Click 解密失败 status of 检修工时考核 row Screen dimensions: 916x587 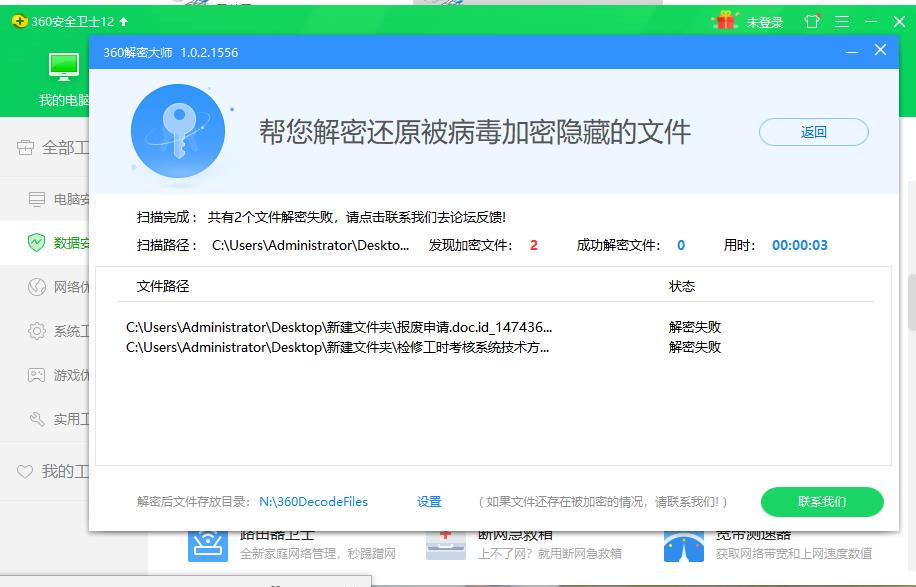point(695,348)
